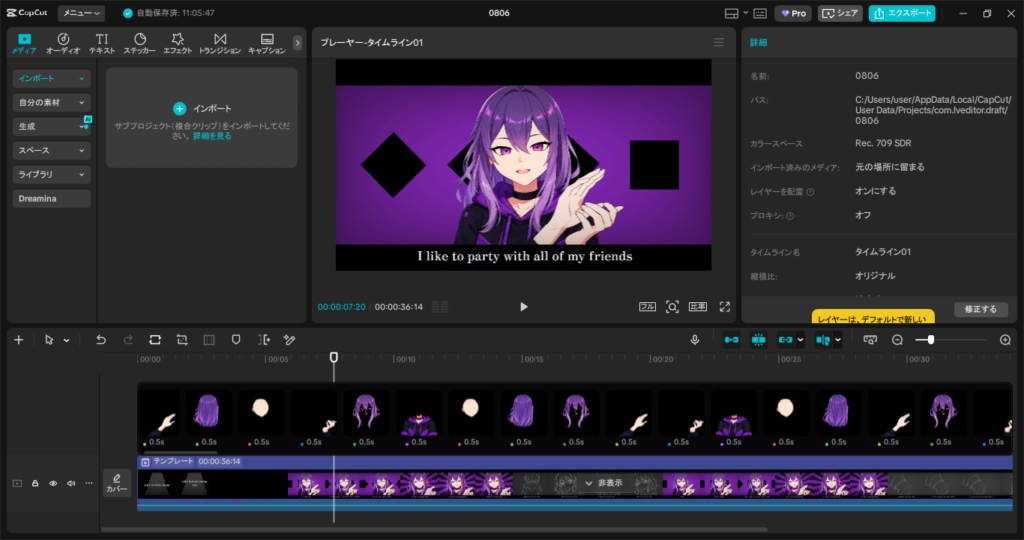
Task: Click the magic wand edit icon
Action: pyautogui.click(x=289, y=340)
